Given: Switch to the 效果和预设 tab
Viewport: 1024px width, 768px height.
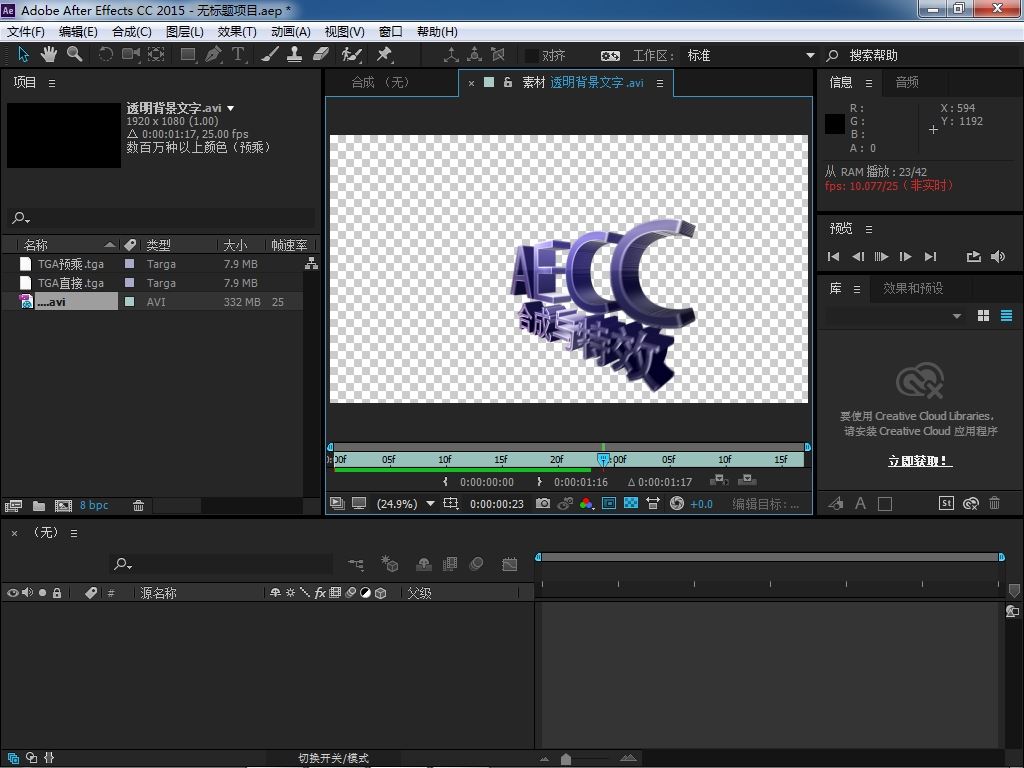Looking at the screenshot, I should tap(913, 288).
